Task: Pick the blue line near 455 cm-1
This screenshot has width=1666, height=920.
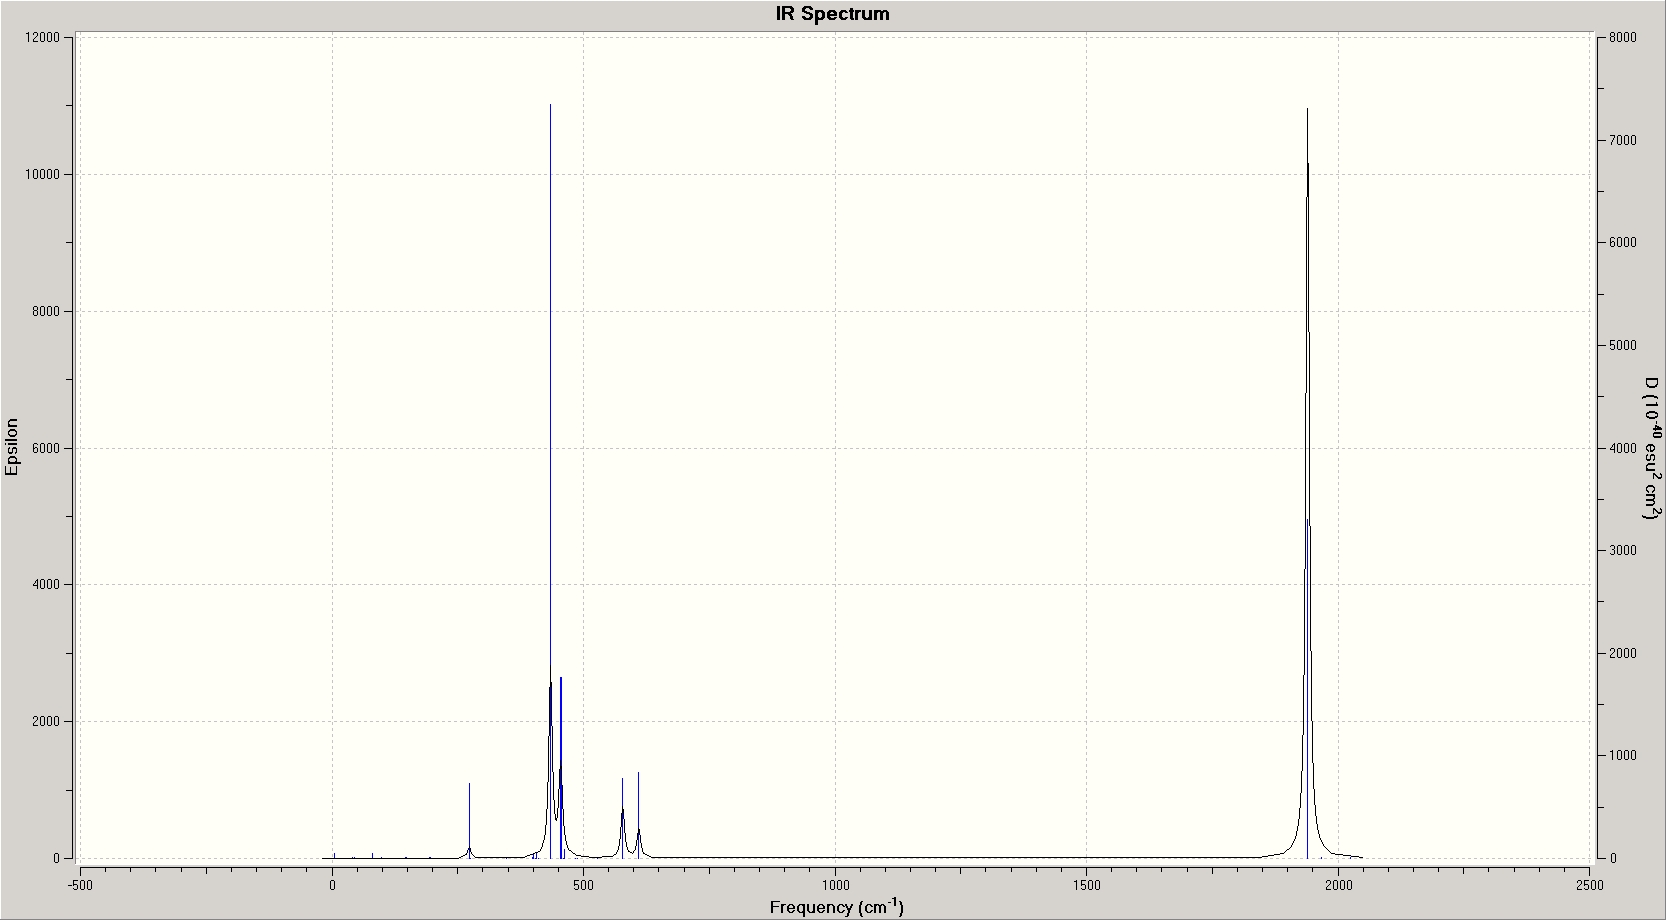Action: (x=561, y=767)
